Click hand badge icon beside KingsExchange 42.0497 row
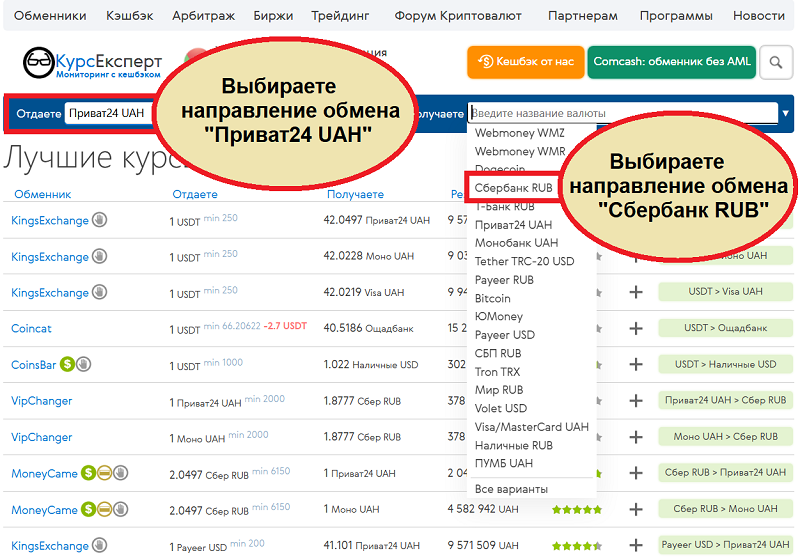The width and height of the screenshot is (800, 560). click(99, 220)
